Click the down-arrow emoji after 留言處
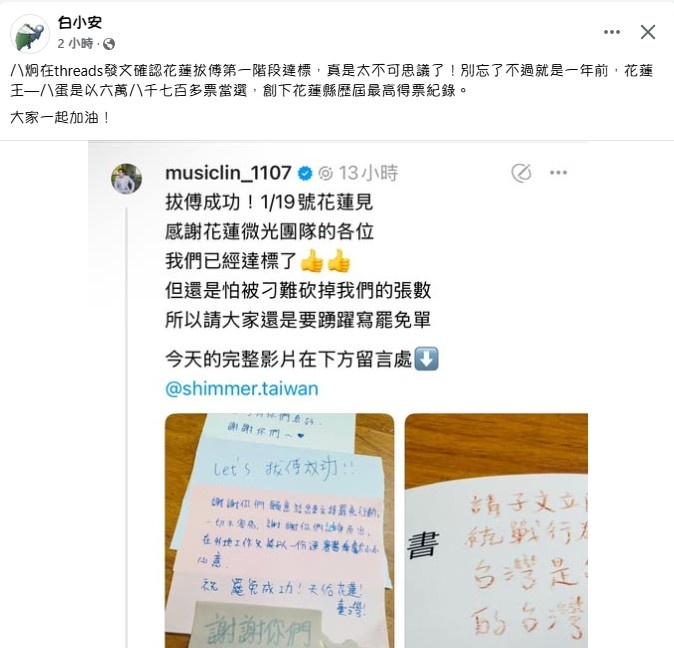The height and width of the screenshot is (648, 674). tap(426, 359)
